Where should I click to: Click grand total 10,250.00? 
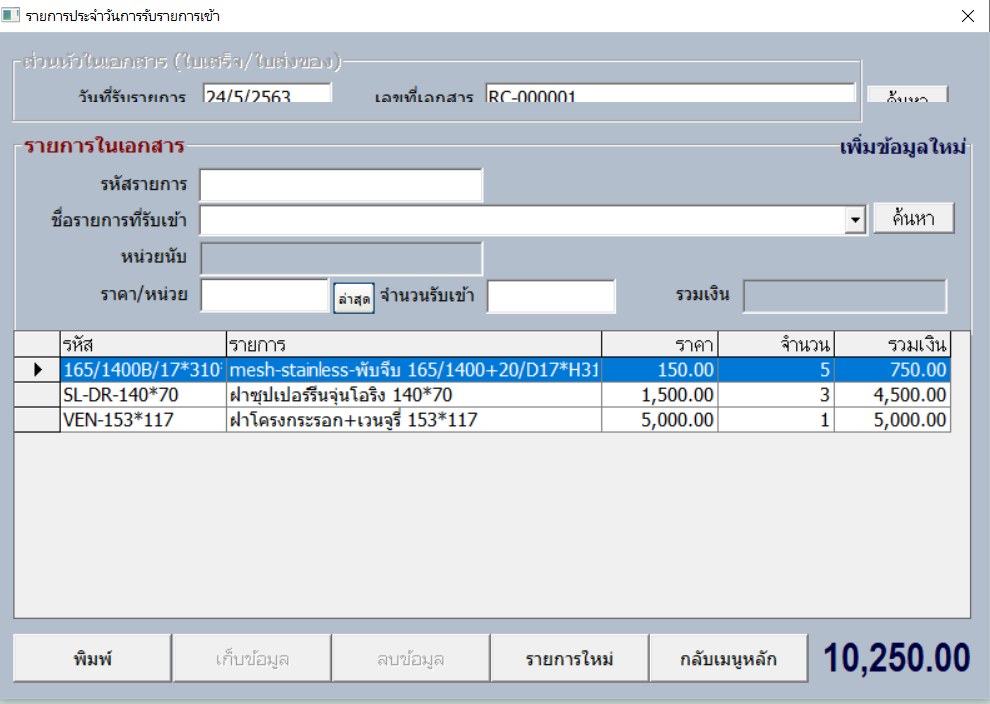(897, 657)
